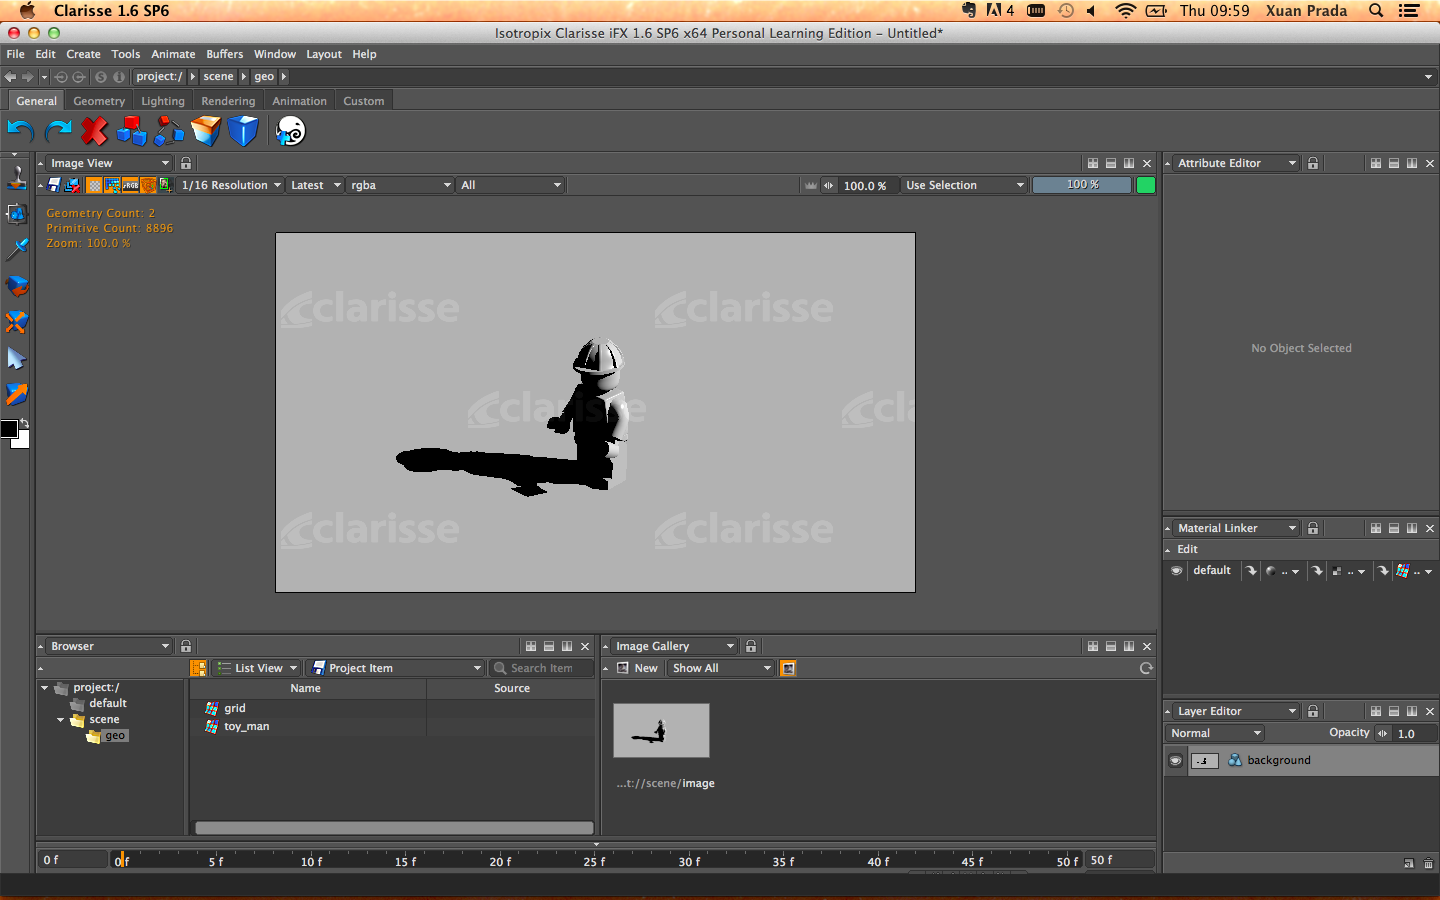Screen dimensions: 1440x900
Task: Click the solid blue box icon
Action: tap(243, 131)
